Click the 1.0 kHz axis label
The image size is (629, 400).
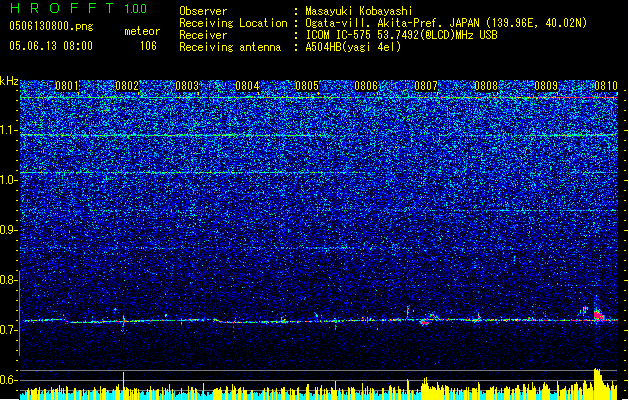coord(8,180)
